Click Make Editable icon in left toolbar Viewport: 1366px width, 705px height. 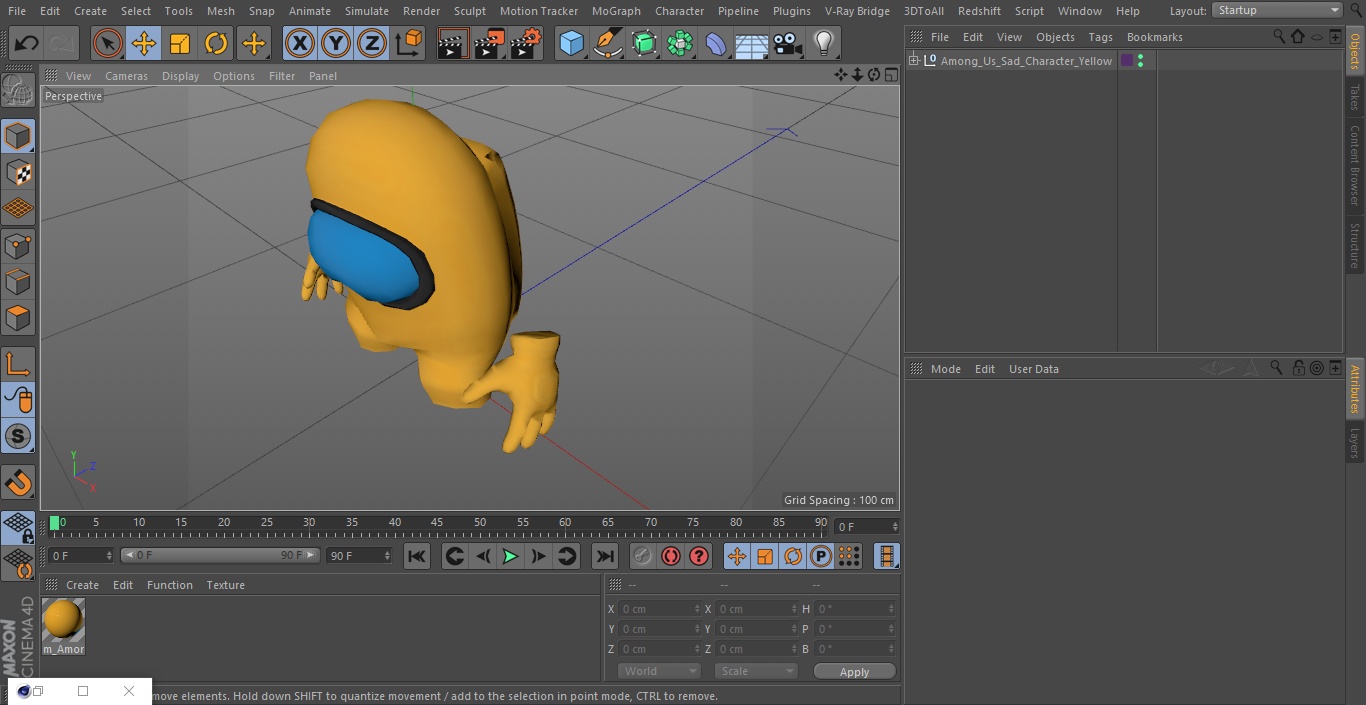point(18,91)
